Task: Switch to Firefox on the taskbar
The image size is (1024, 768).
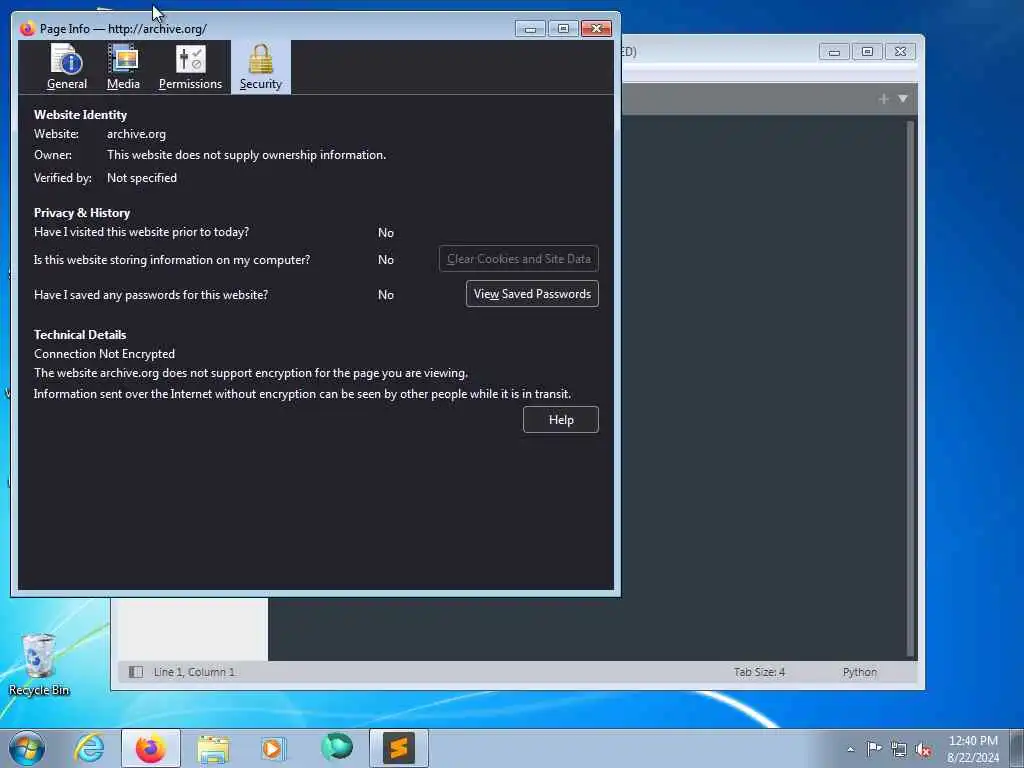Action: pyautogui.click(x=150, y=748)
